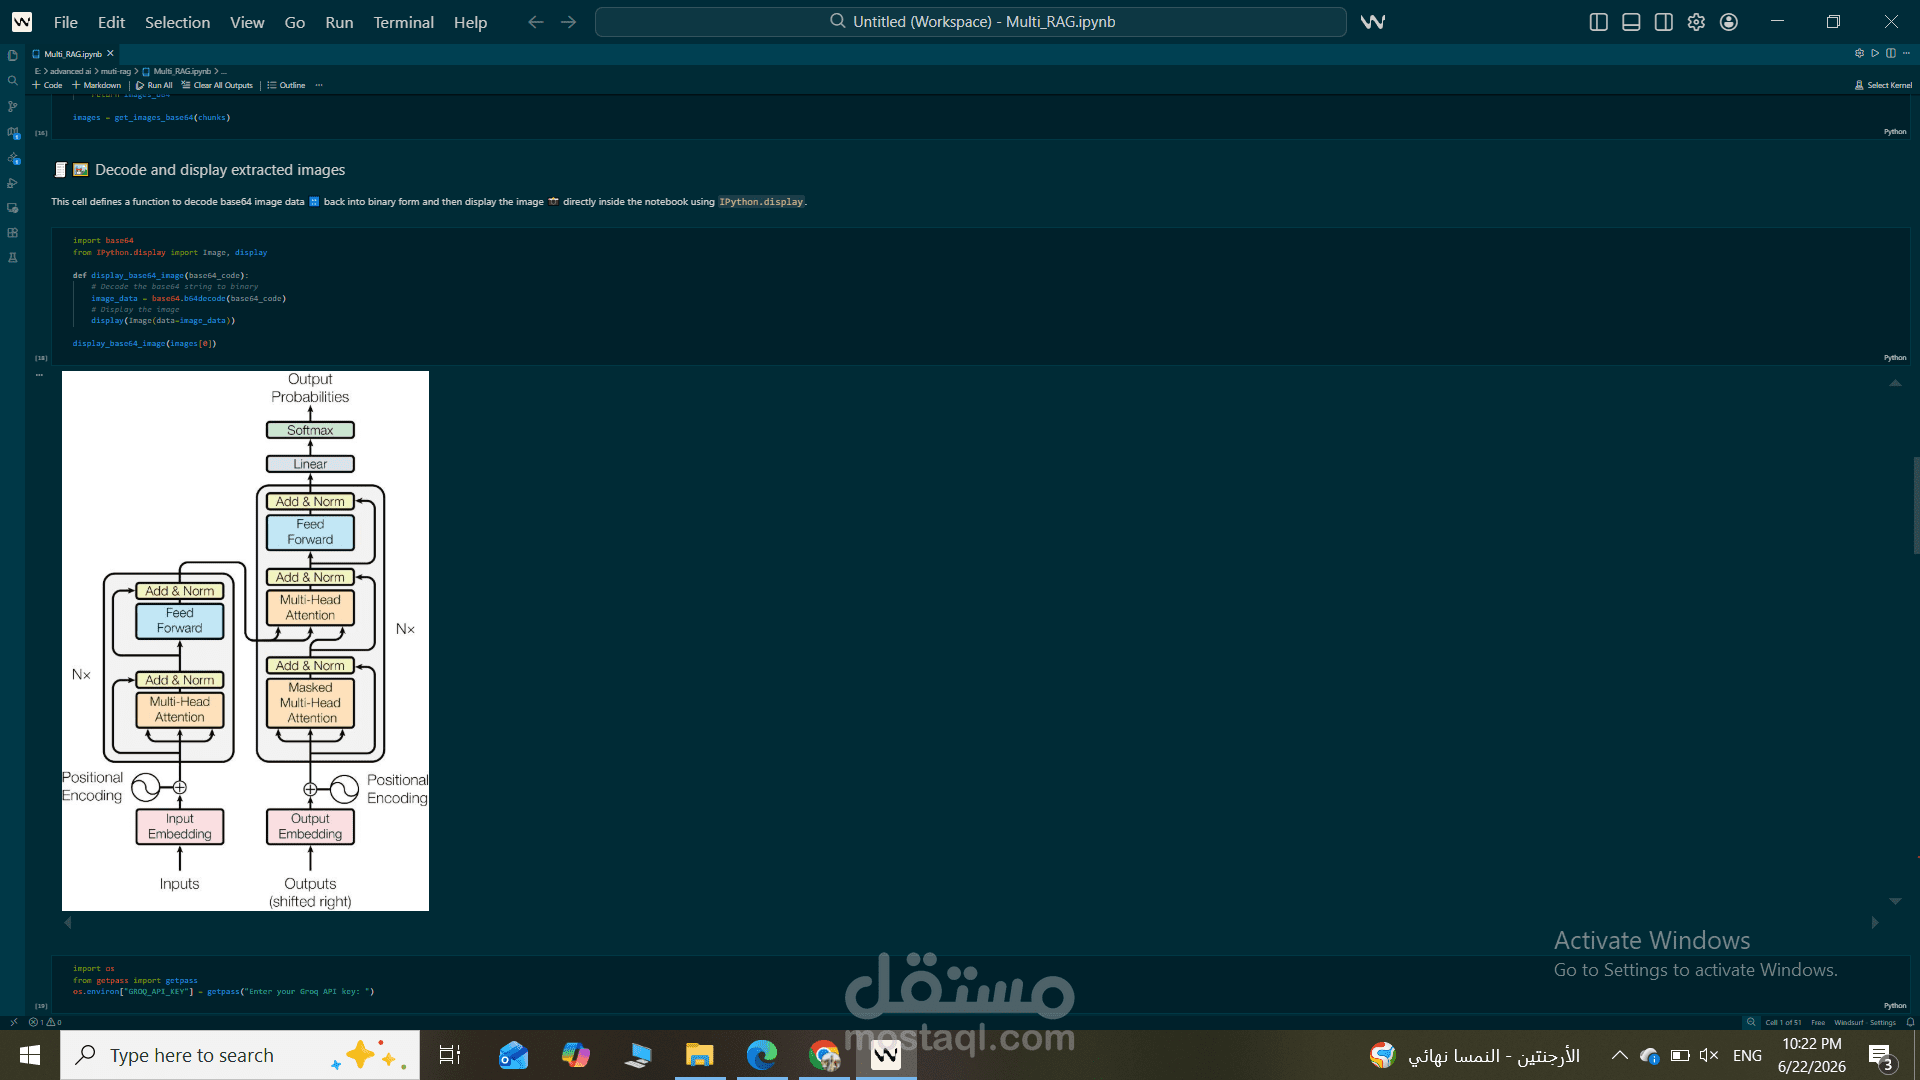Open the account profile icon in the title bar
Image resolution: width=1920 pixels, height=1080 pixels.
1729,22
